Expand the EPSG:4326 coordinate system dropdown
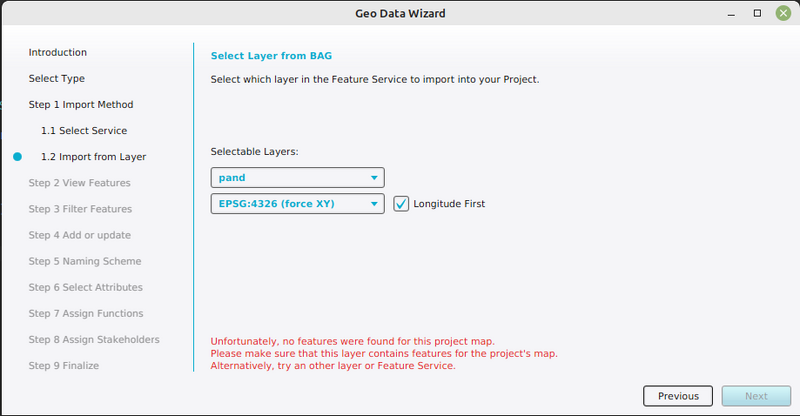The image size is (800, 416). (298, 204)
